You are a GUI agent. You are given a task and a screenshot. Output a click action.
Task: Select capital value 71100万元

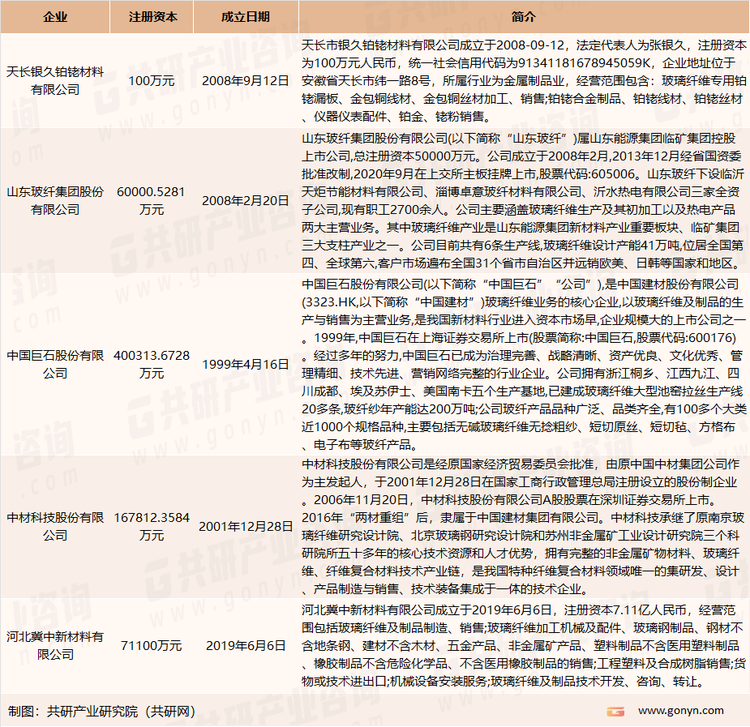pos(152,646)
